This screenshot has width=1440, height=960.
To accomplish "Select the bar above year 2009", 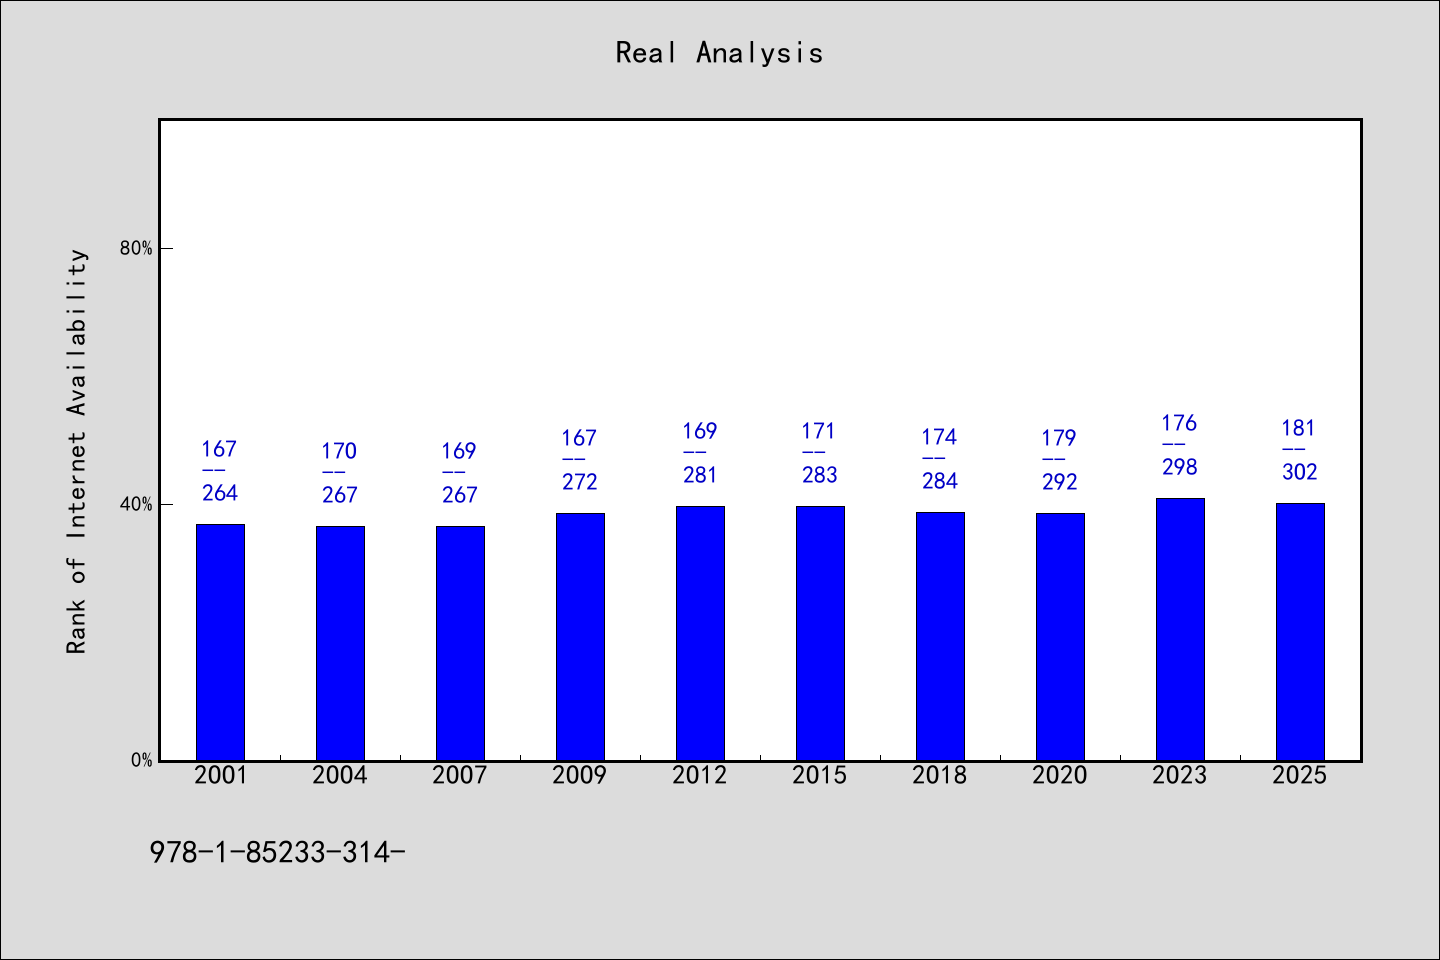I will click(x=580, y=636).
